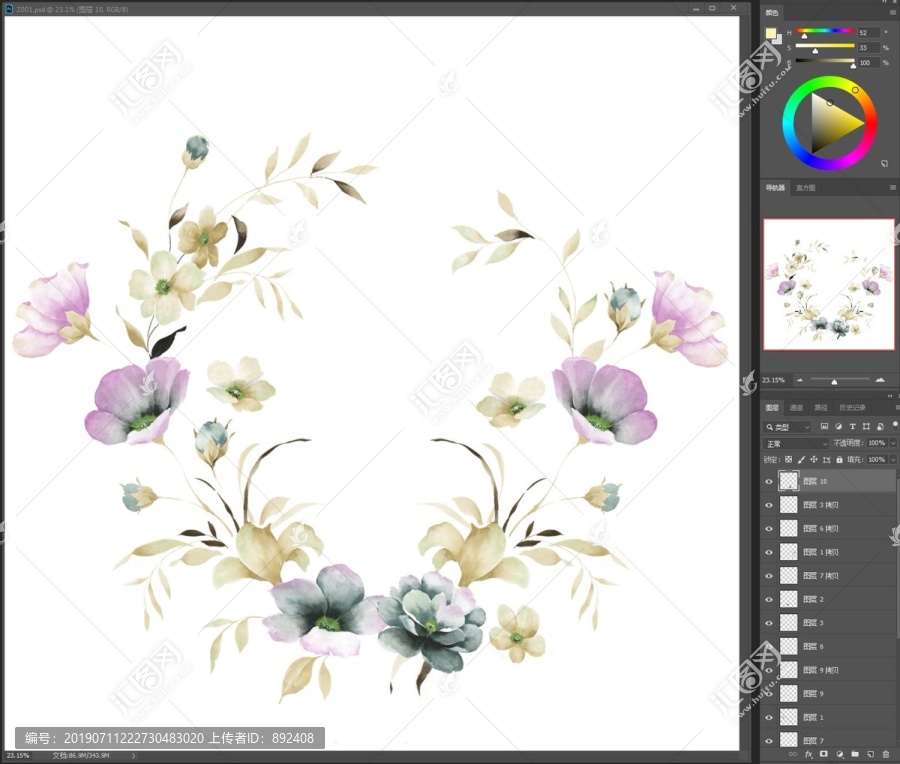Hide layer 图层 2

click(x=769, y=599)
